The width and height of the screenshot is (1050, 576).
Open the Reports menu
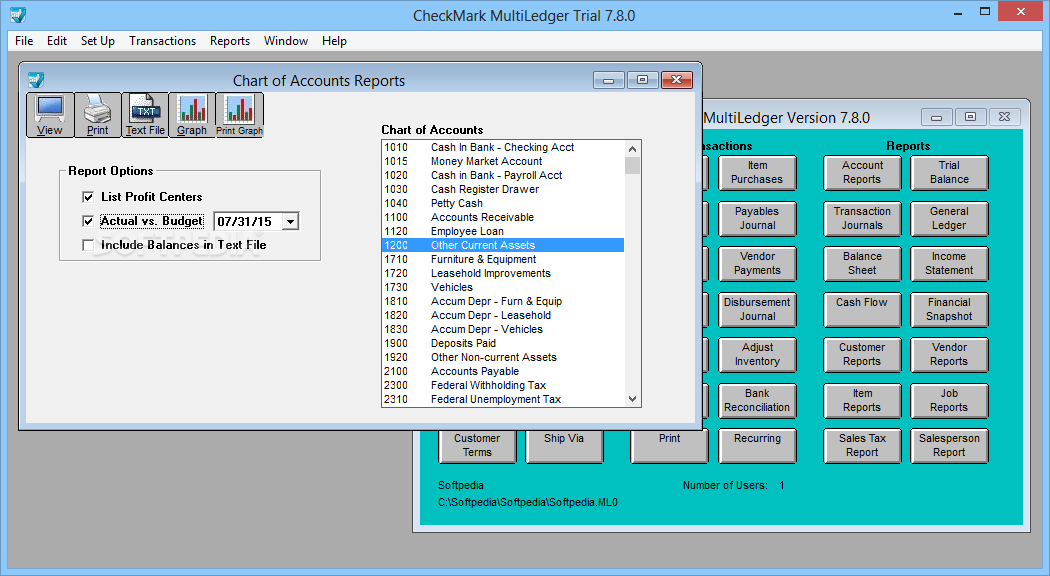(230, 41)
